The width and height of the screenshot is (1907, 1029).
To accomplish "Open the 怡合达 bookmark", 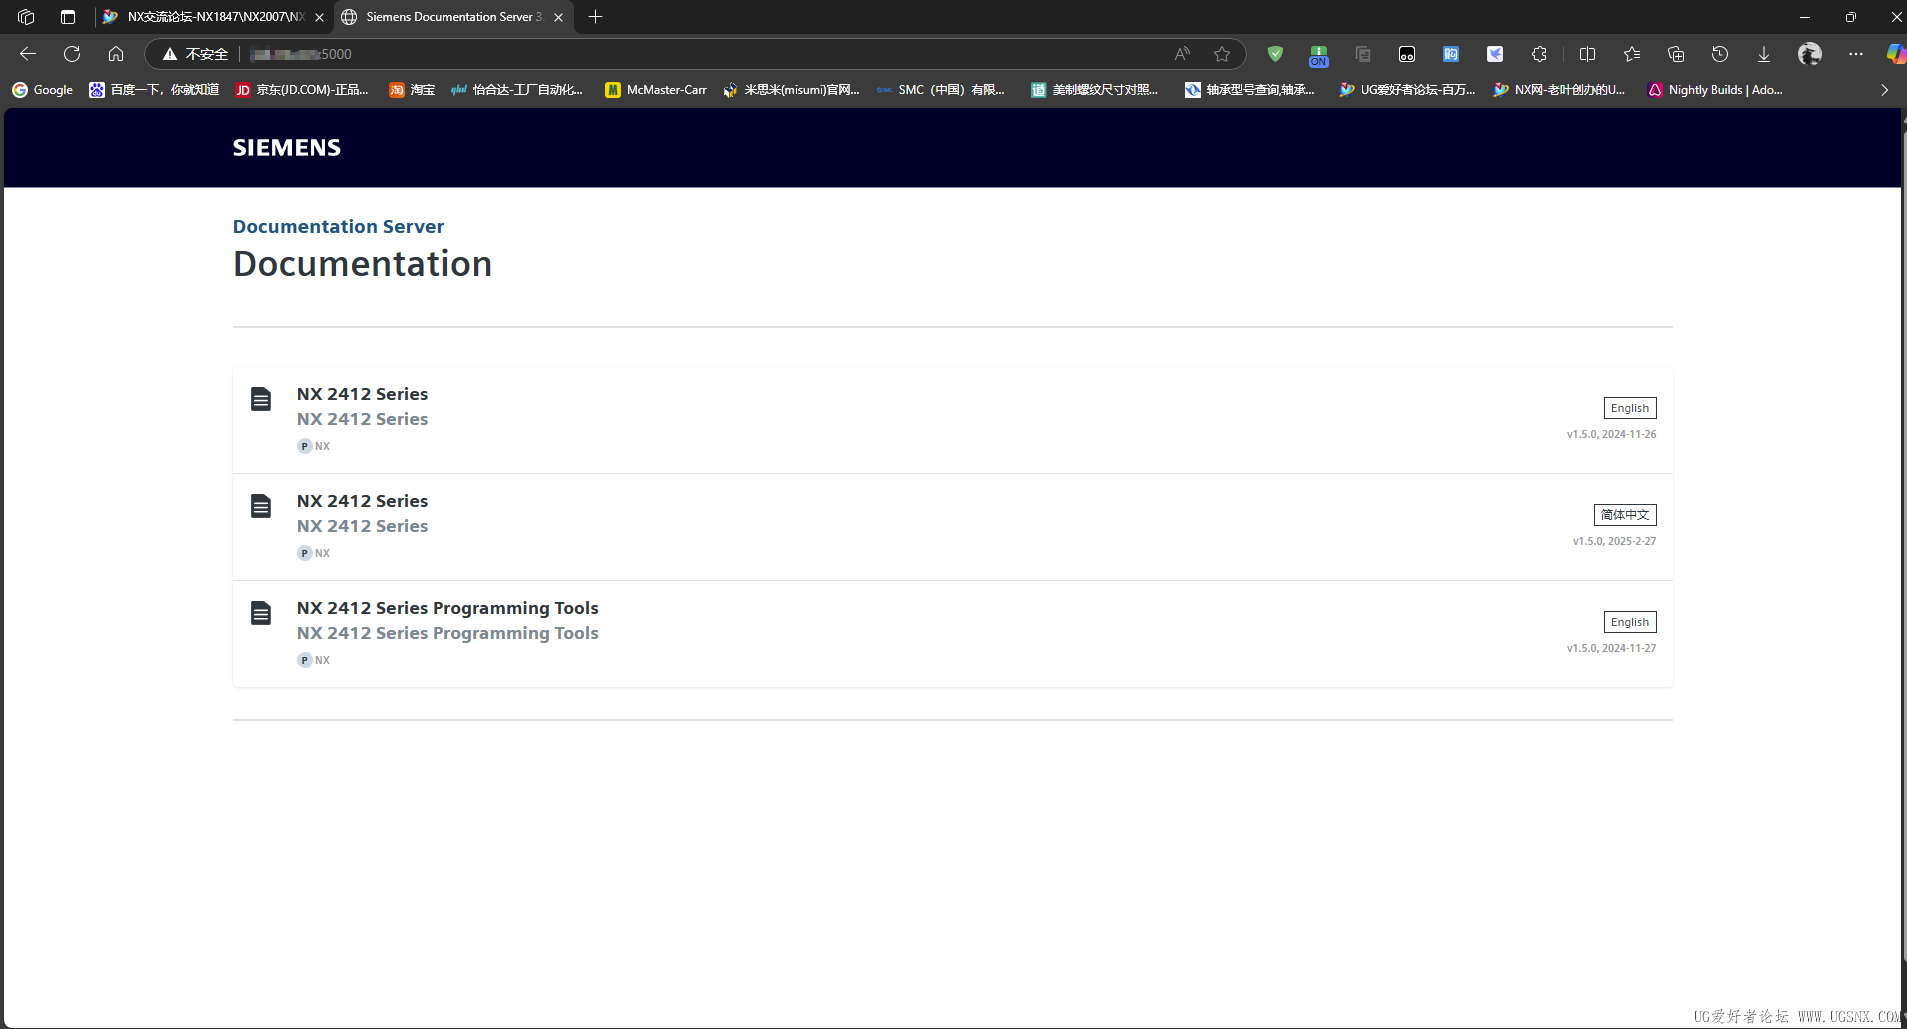I will tap(517, 90).
